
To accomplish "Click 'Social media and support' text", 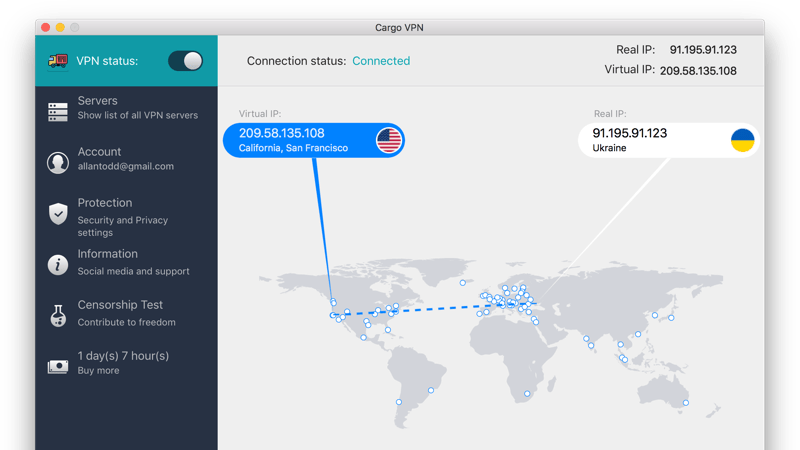I will pos(133,271).
